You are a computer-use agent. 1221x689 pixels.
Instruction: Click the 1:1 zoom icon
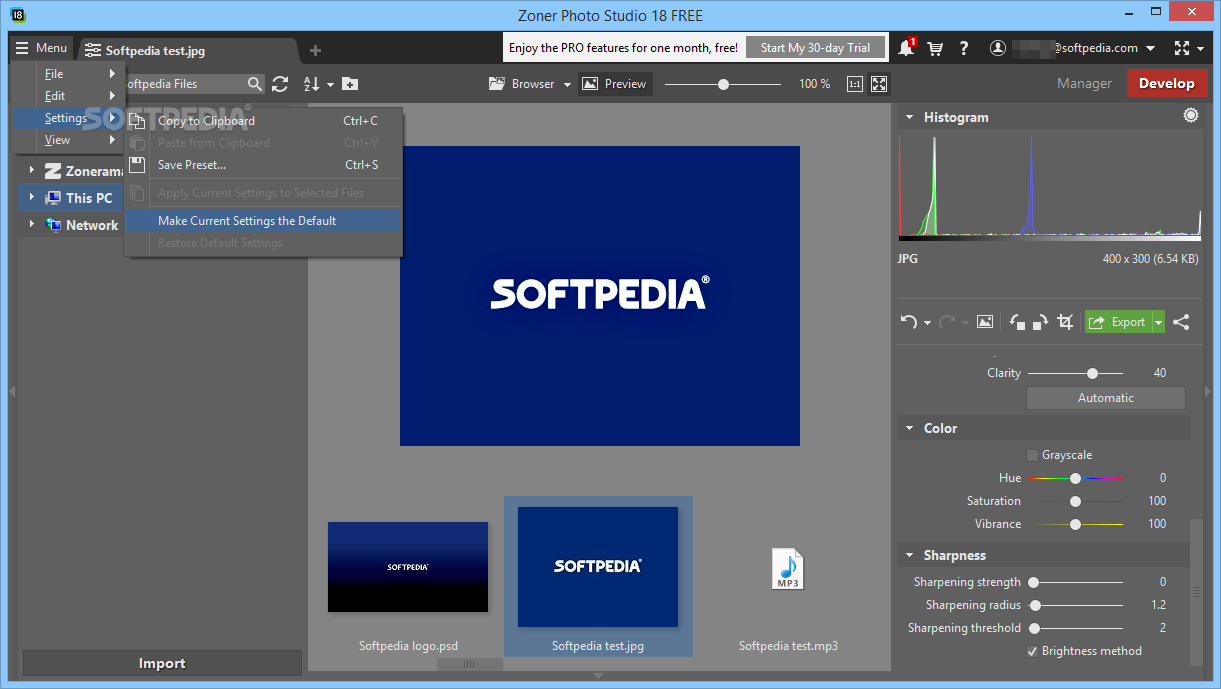coord(855,84)
